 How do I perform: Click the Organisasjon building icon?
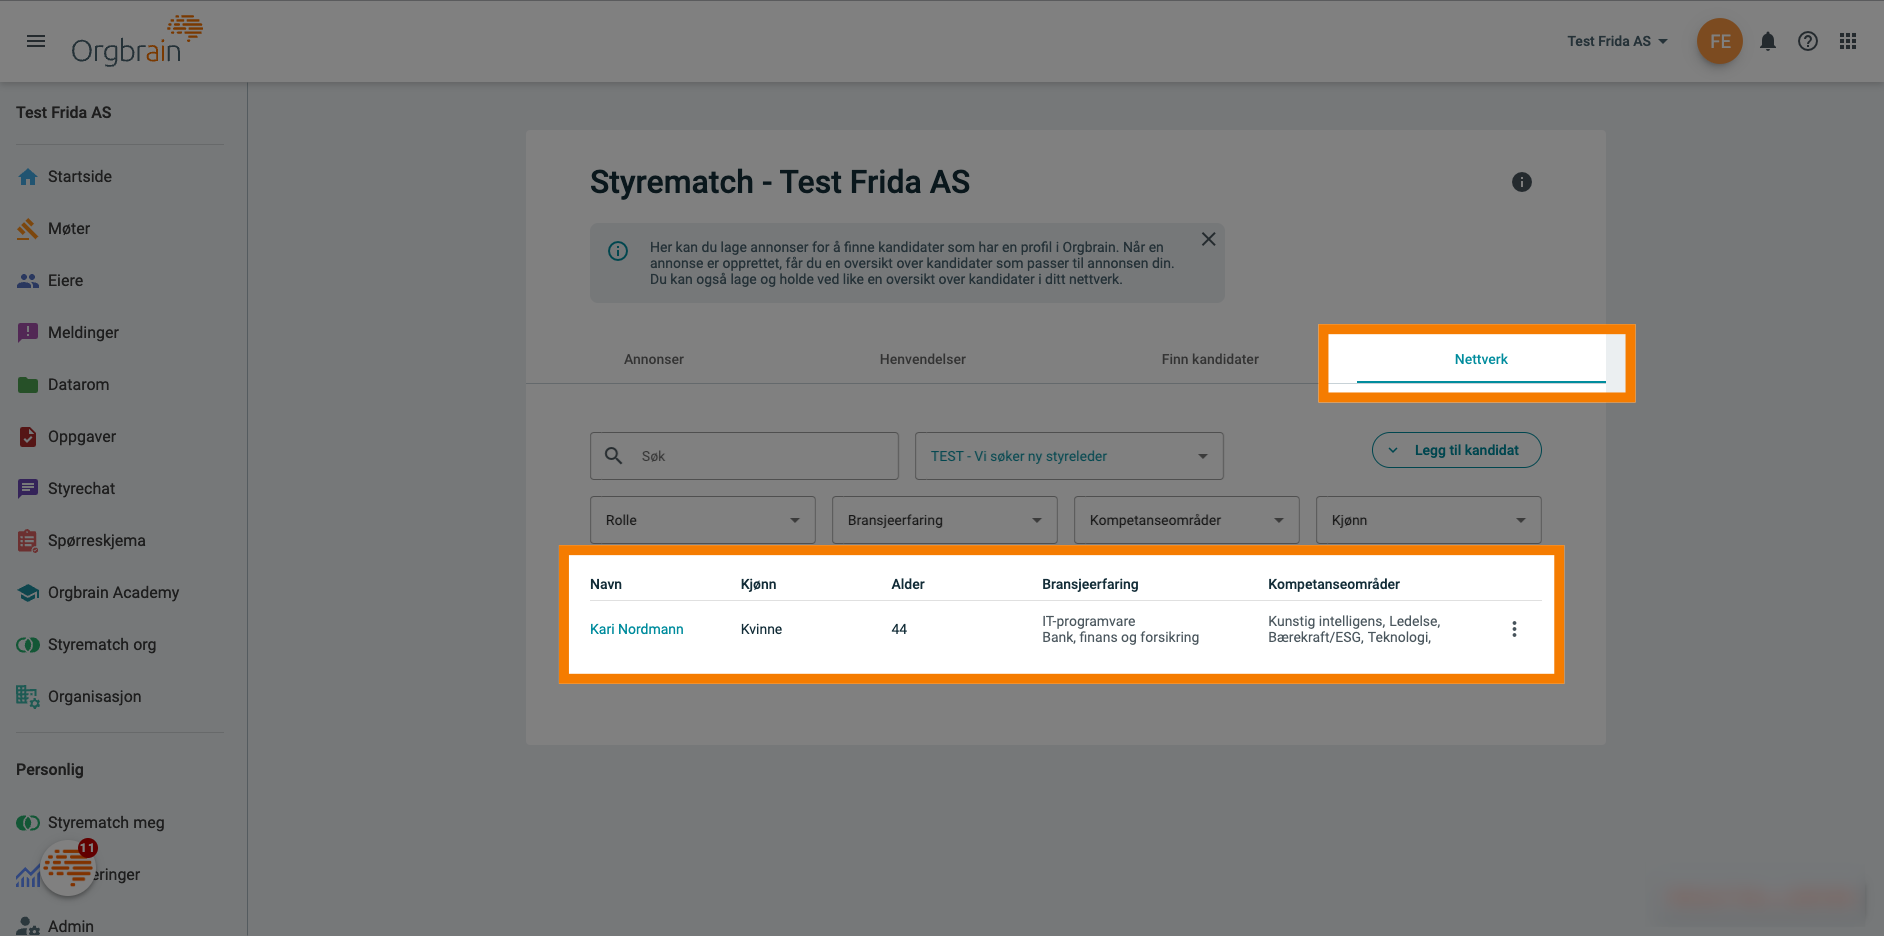pyautogui.click(x=28, y=697)
